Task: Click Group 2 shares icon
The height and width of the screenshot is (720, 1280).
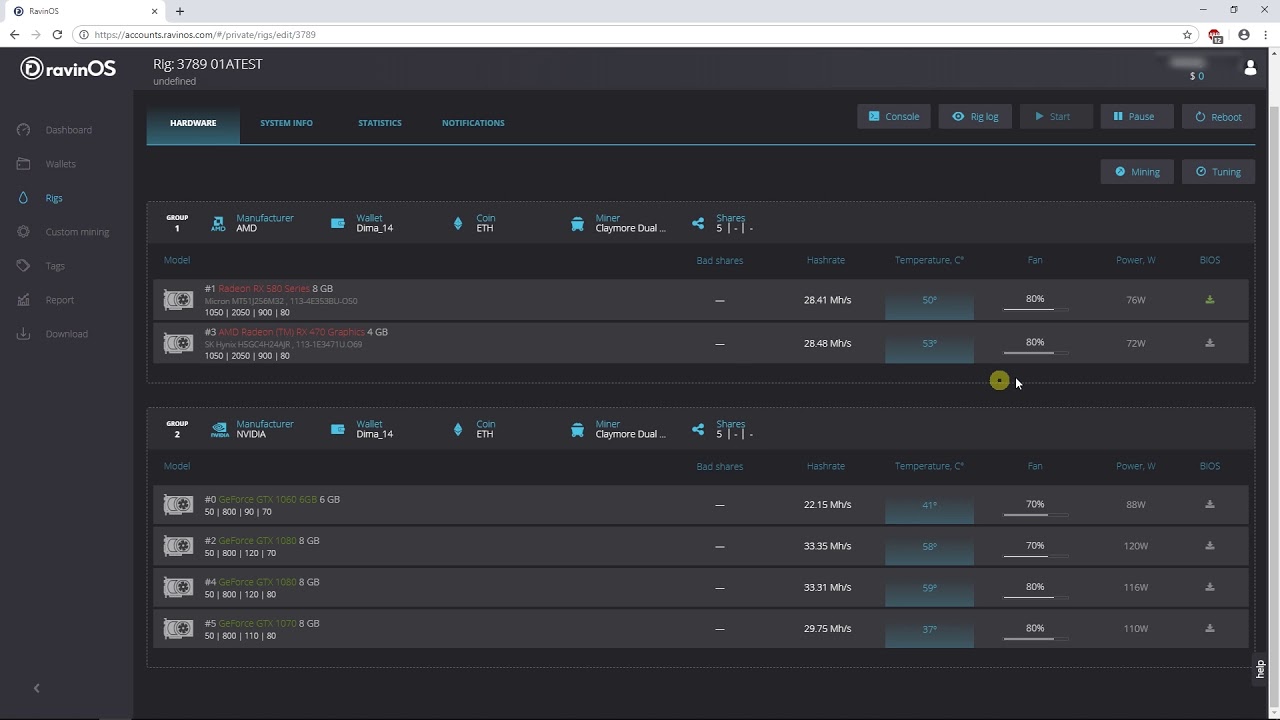Action: 698,429
